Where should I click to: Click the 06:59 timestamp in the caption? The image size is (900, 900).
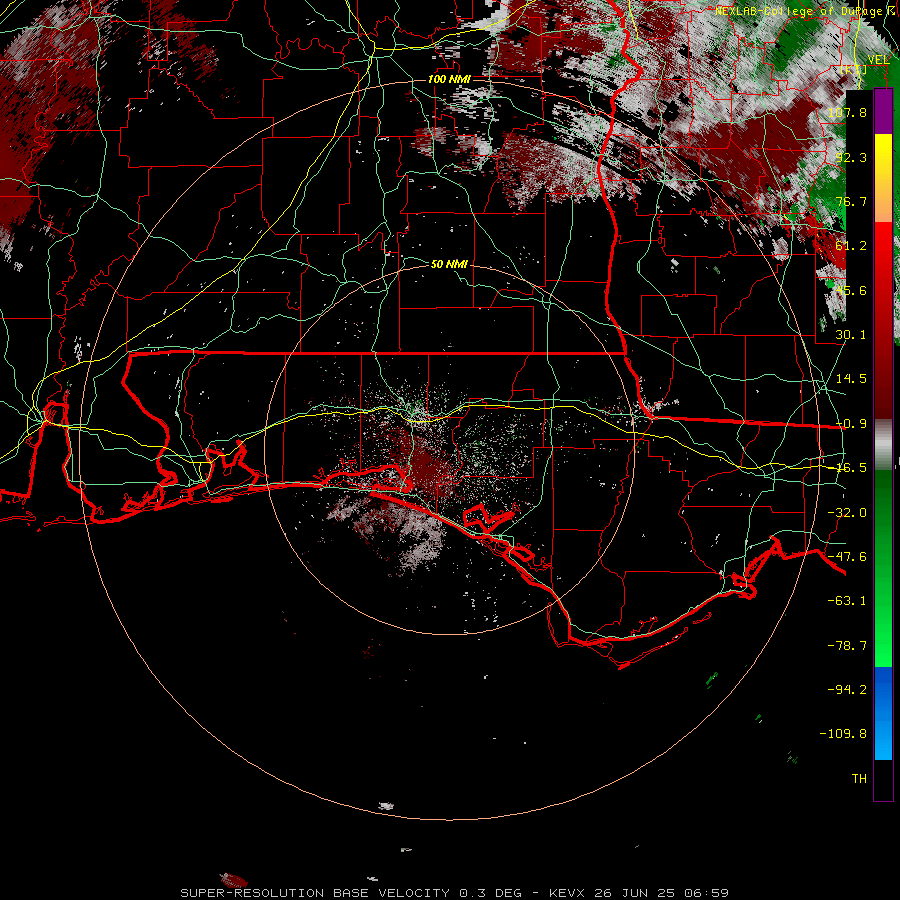705,893
